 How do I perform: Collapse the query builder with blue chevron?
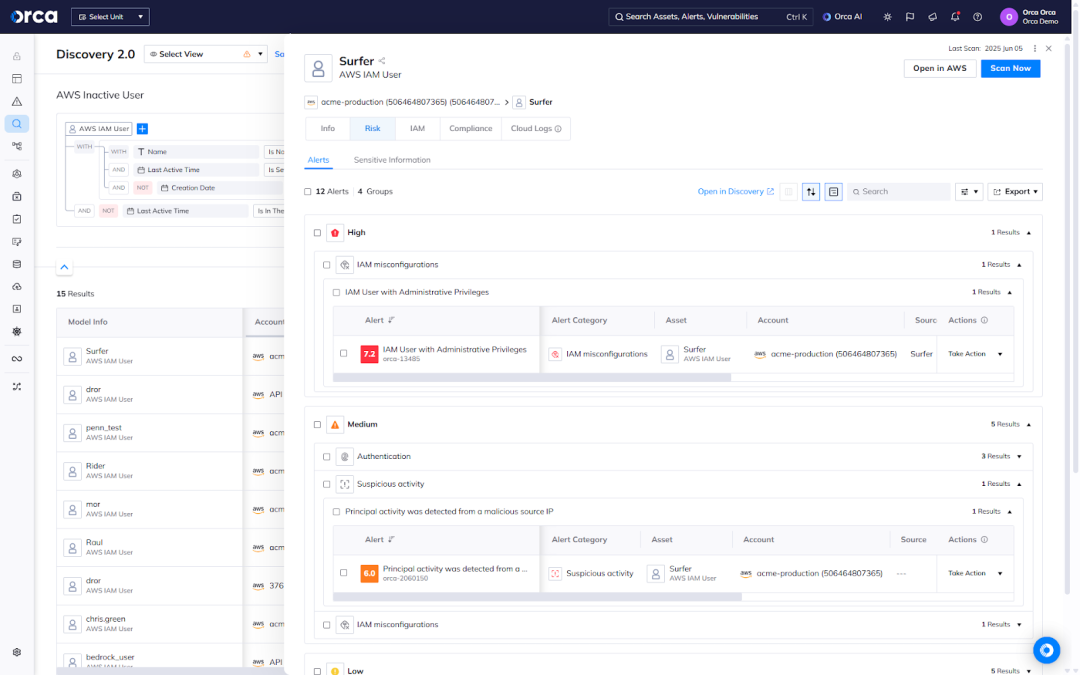(64, 267)
